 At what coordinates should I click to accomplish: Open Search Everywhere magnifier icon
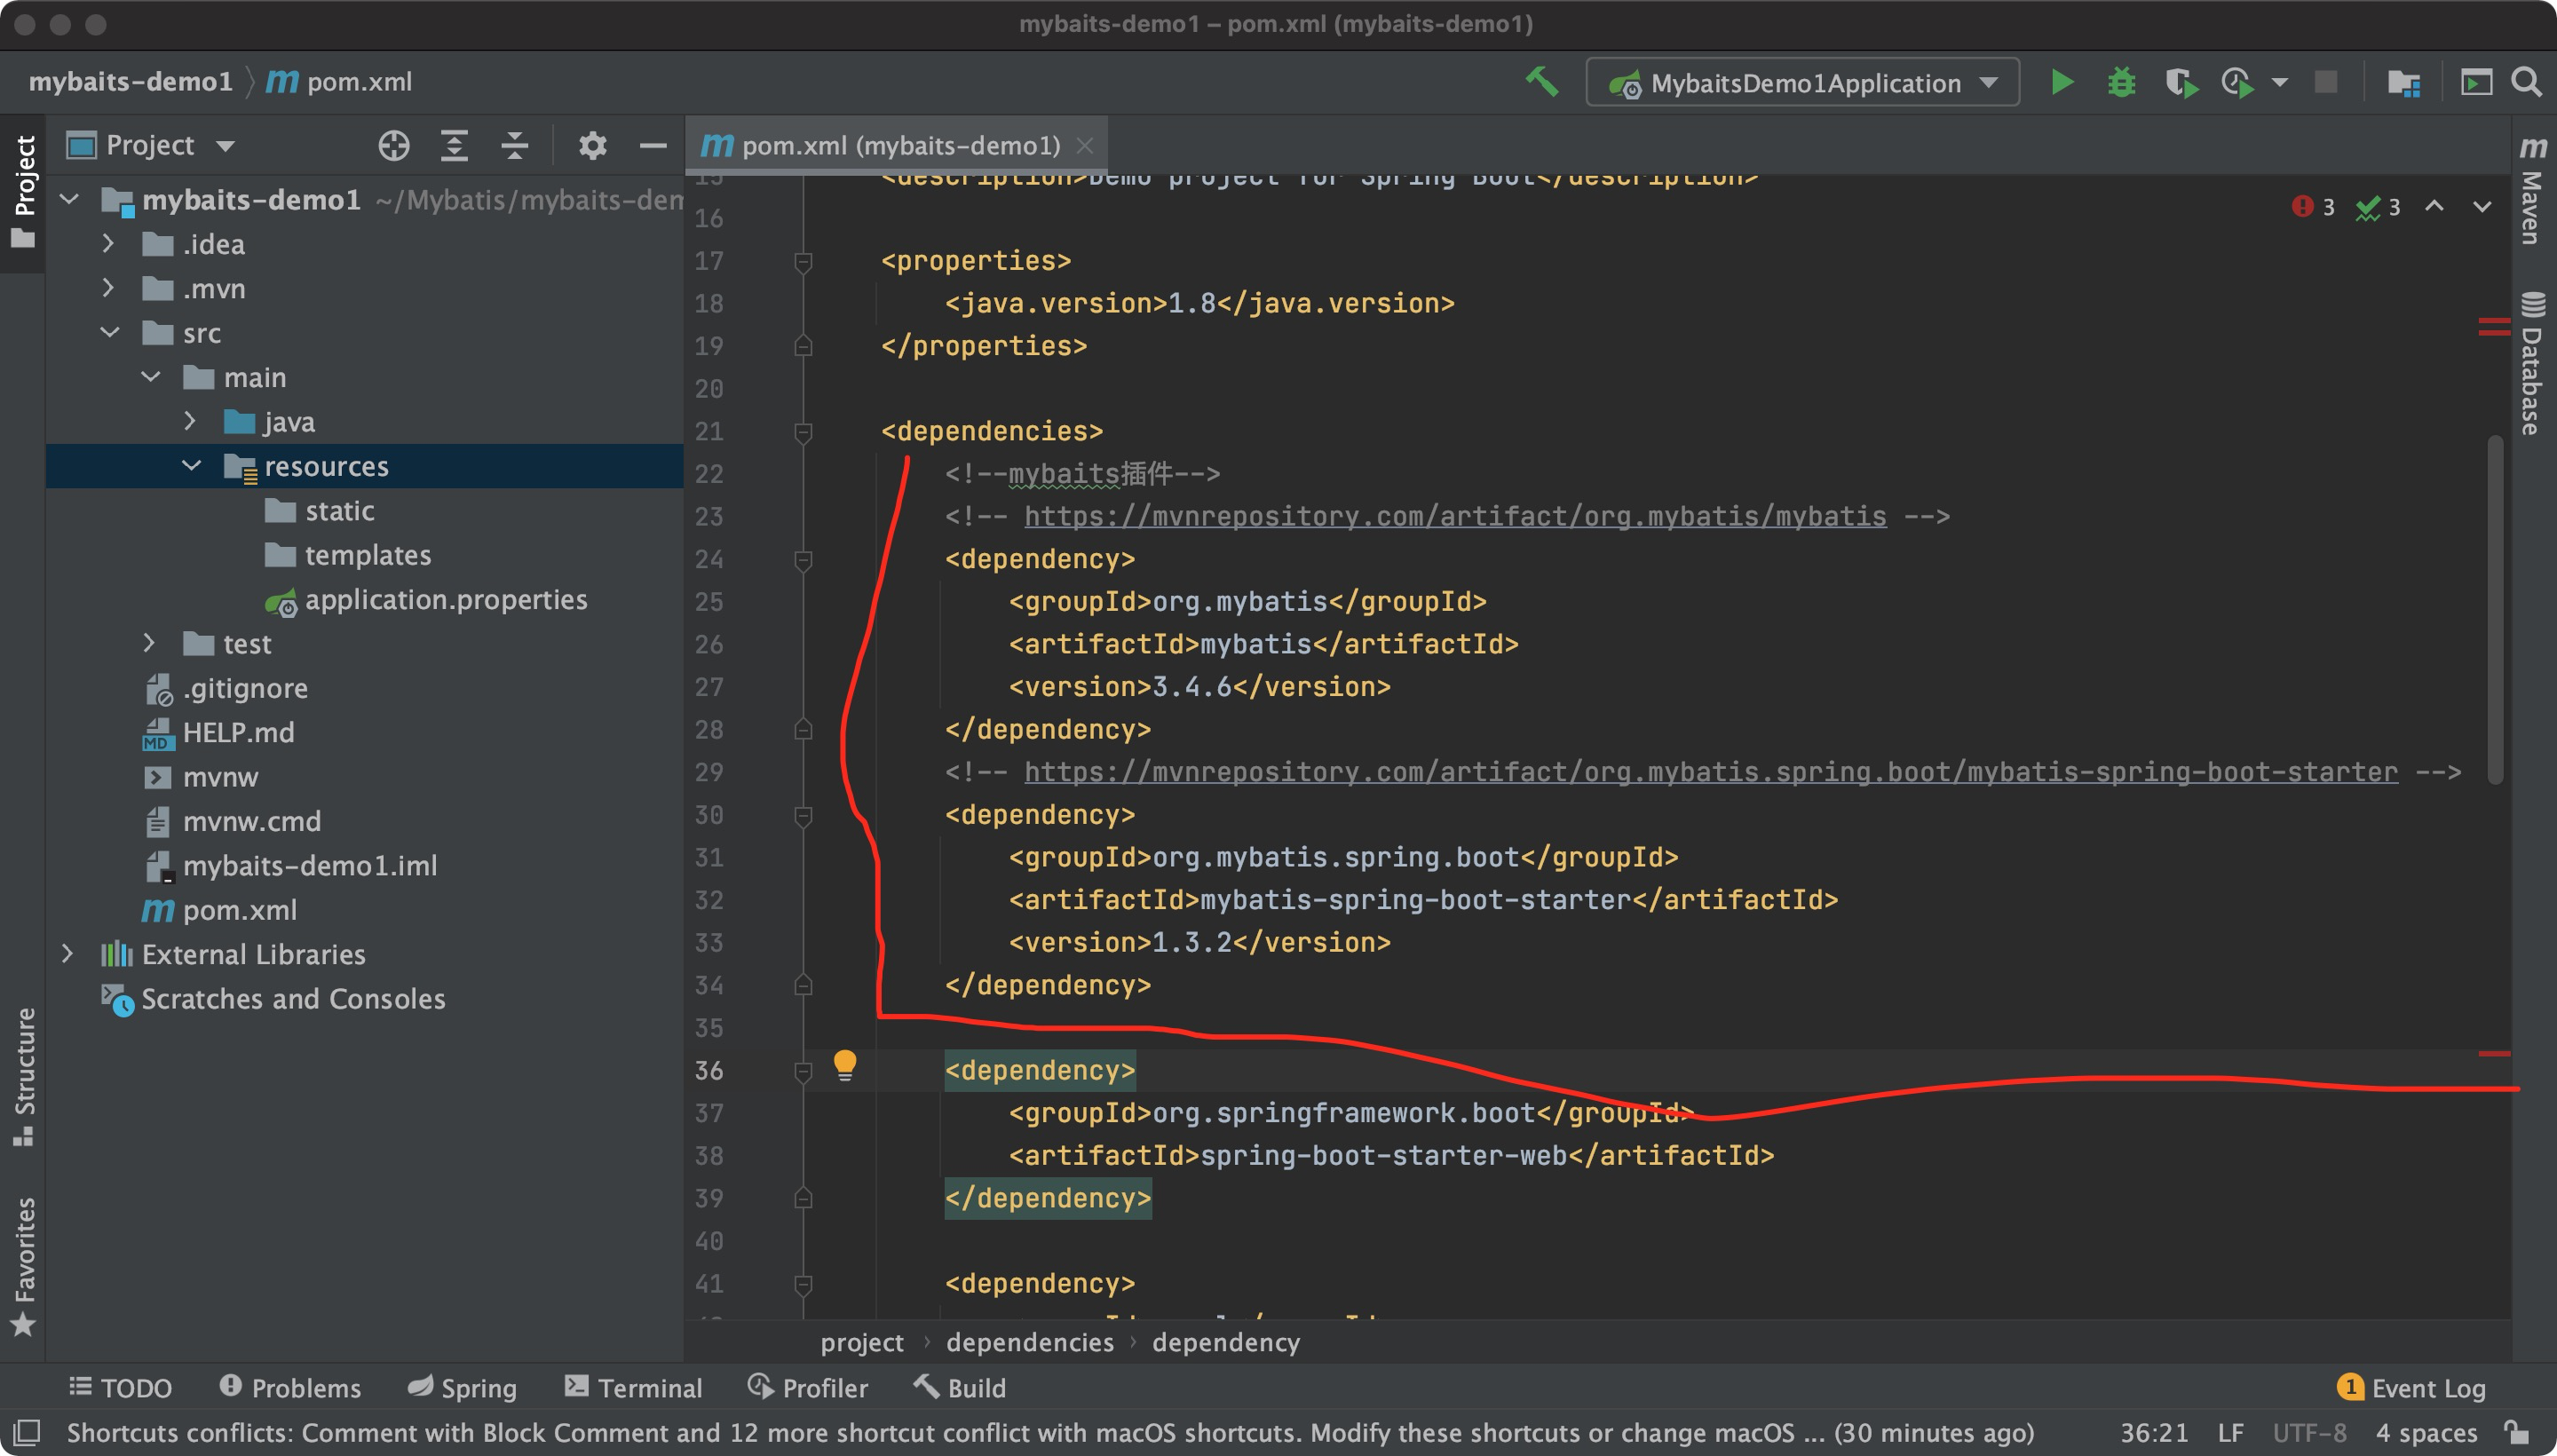point(2527,82)
